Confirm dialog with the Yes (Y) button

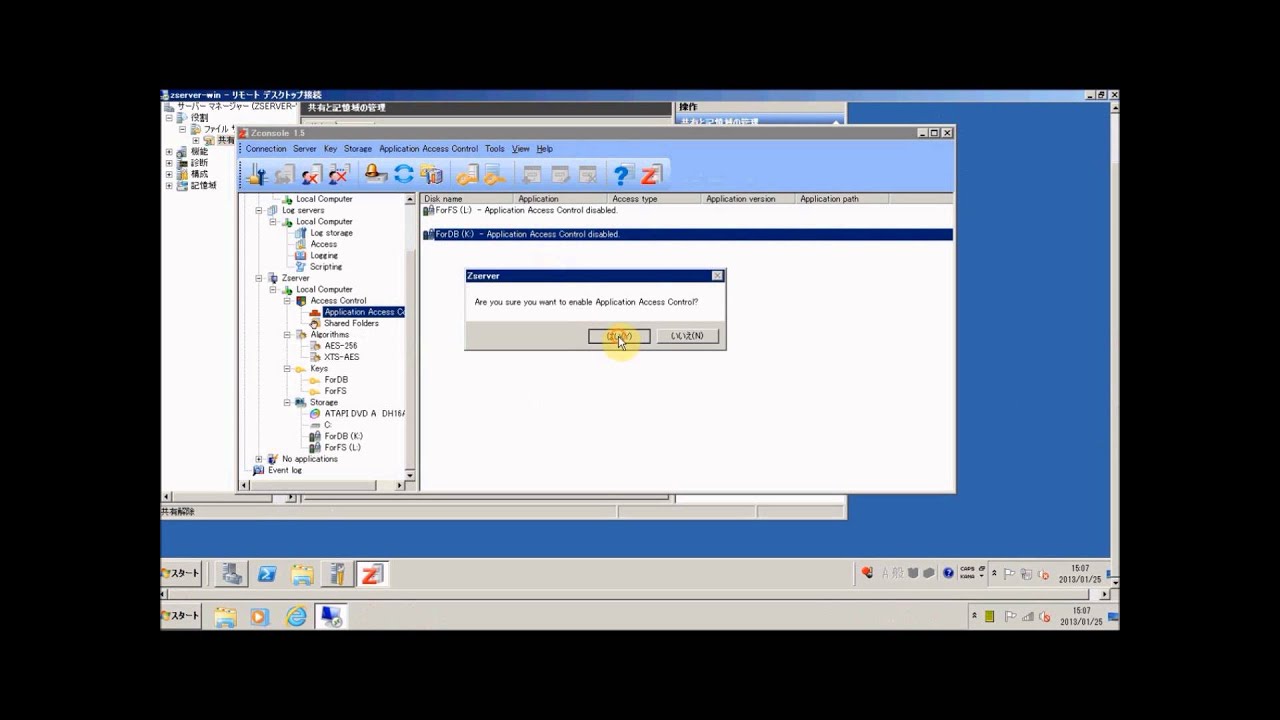tap(619, 336)
